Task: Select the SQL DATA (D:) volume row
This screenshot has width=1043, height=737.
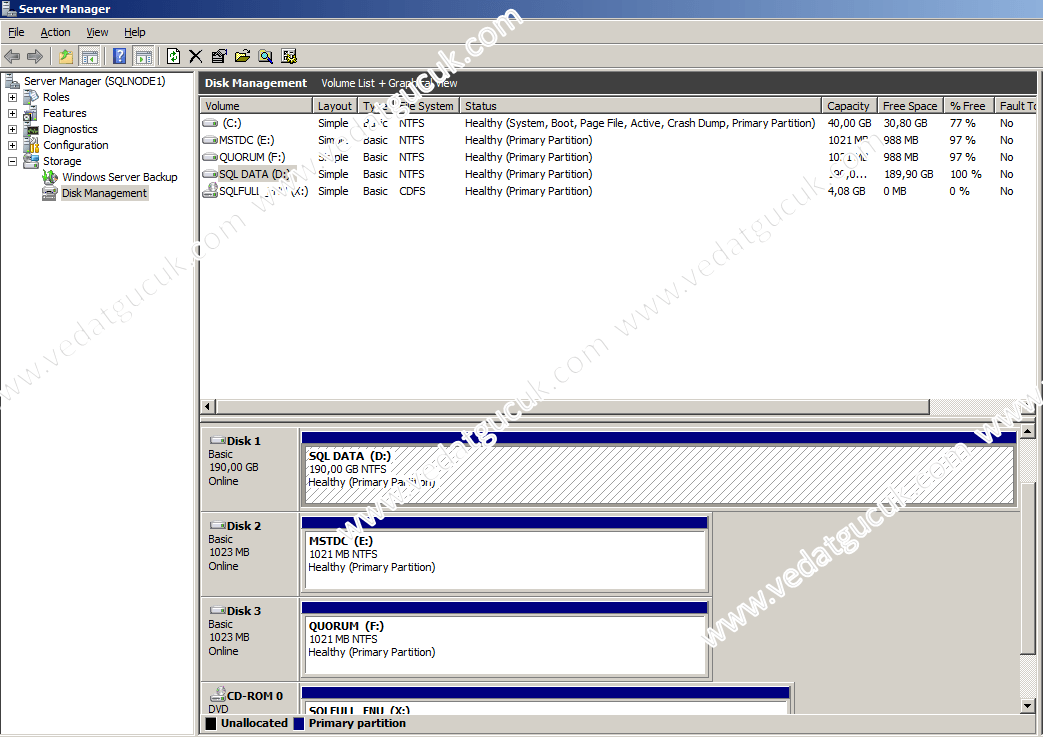Action: (617, 174)
